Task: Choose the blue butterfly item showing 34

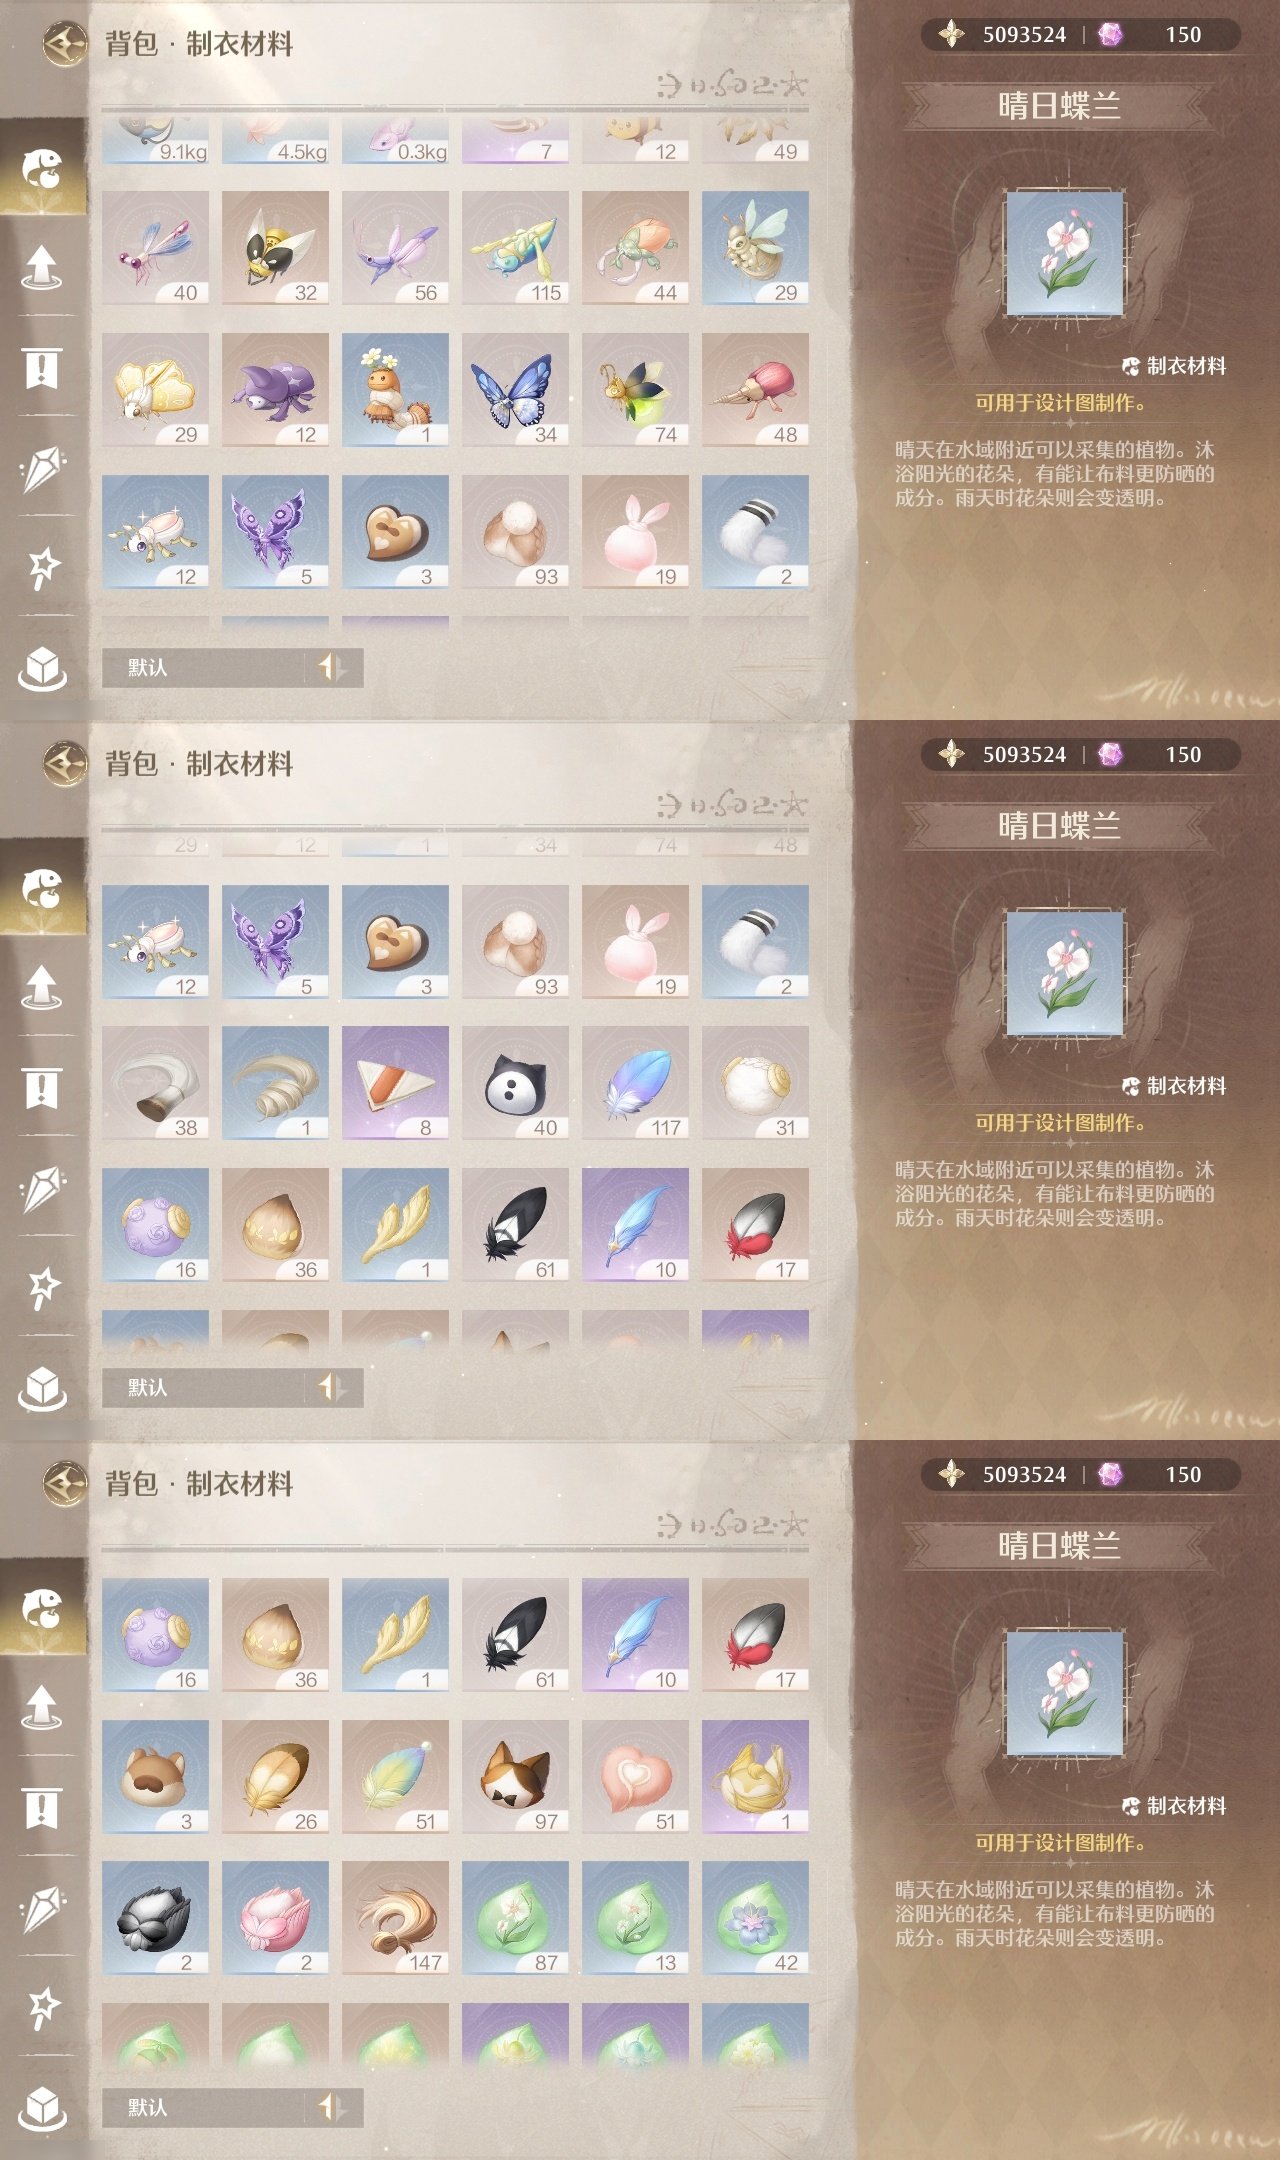Action: 515,390
